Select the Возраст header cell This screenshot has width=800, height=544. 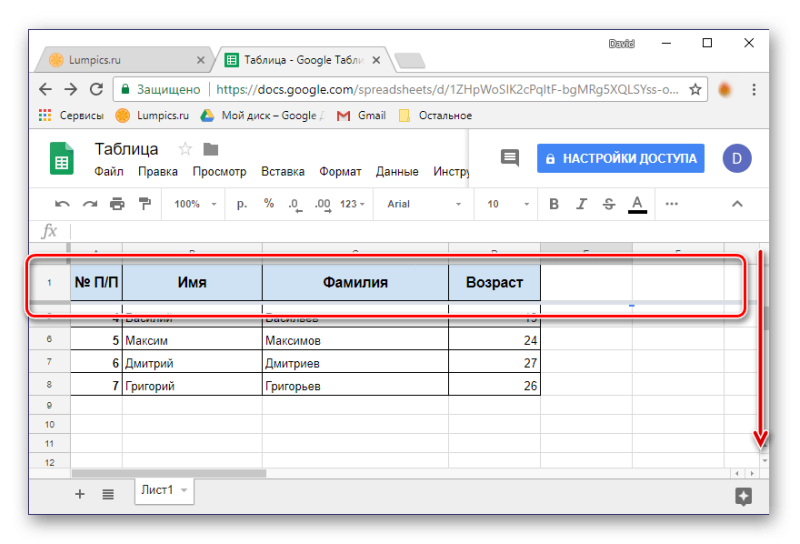(x=494, y=282)
